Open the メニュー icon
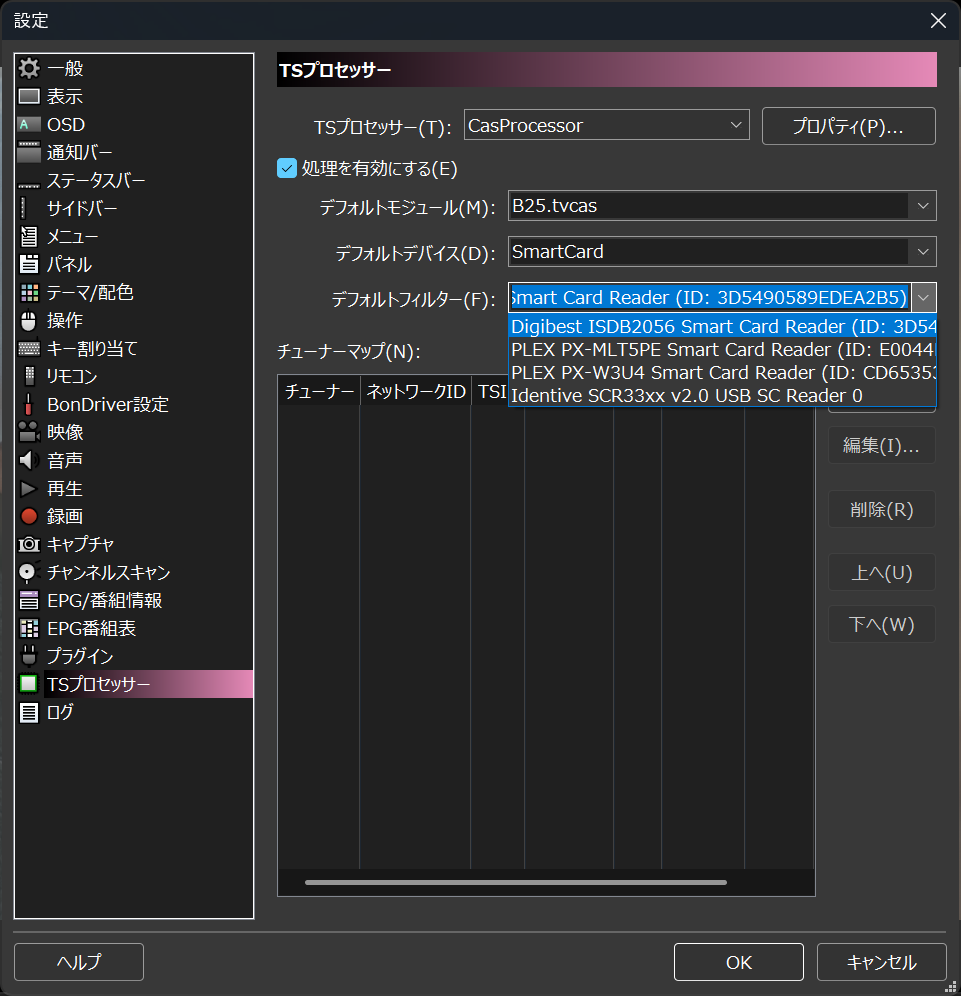Image resolution: width=961 pixels, height=996 pixels. pyautogui.click(x=29, y=236)
